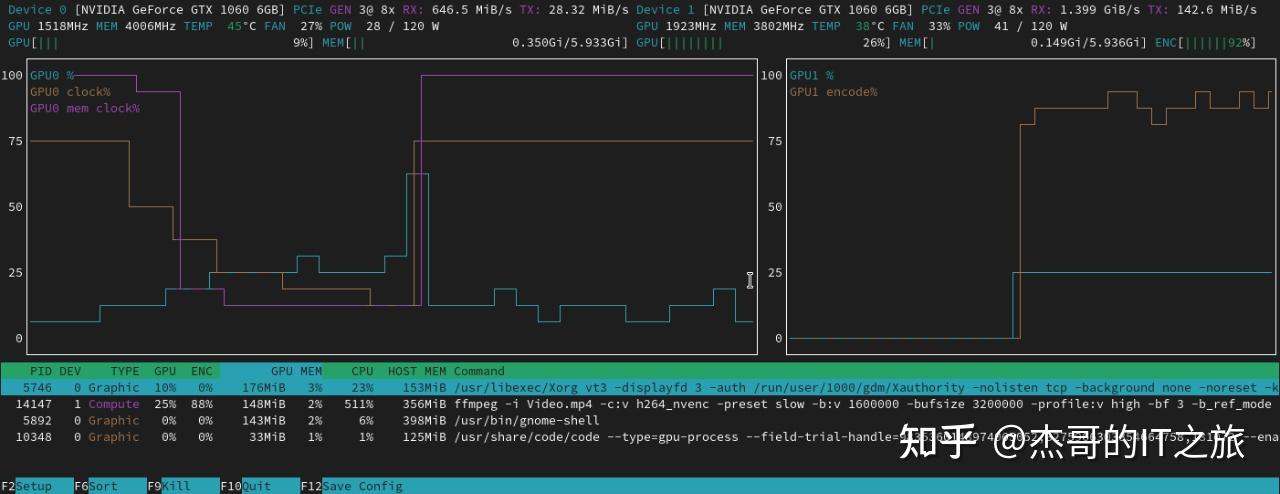Click the PID column header
The width and height of the screenshot is (1280, 494).
[40, 371]
